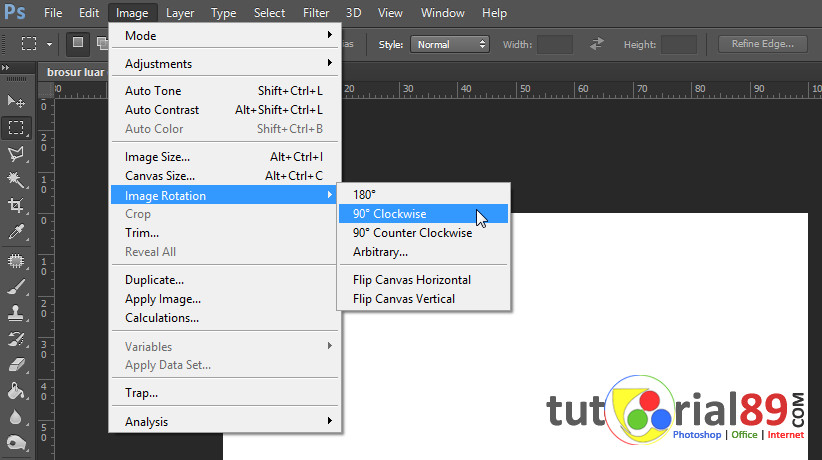
Task: Click the Height input field
Action: click(x=679, y=45)
